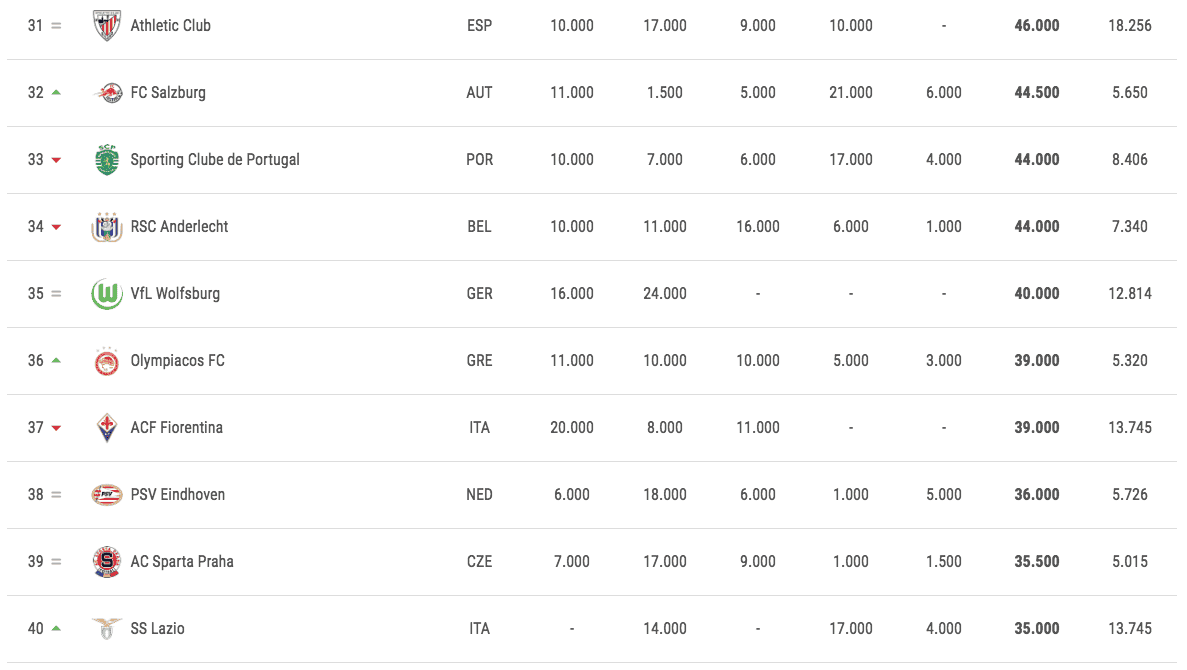Click the equals sign beside rank 39
The image size is (1187, 670).
[x=56, y=562]
